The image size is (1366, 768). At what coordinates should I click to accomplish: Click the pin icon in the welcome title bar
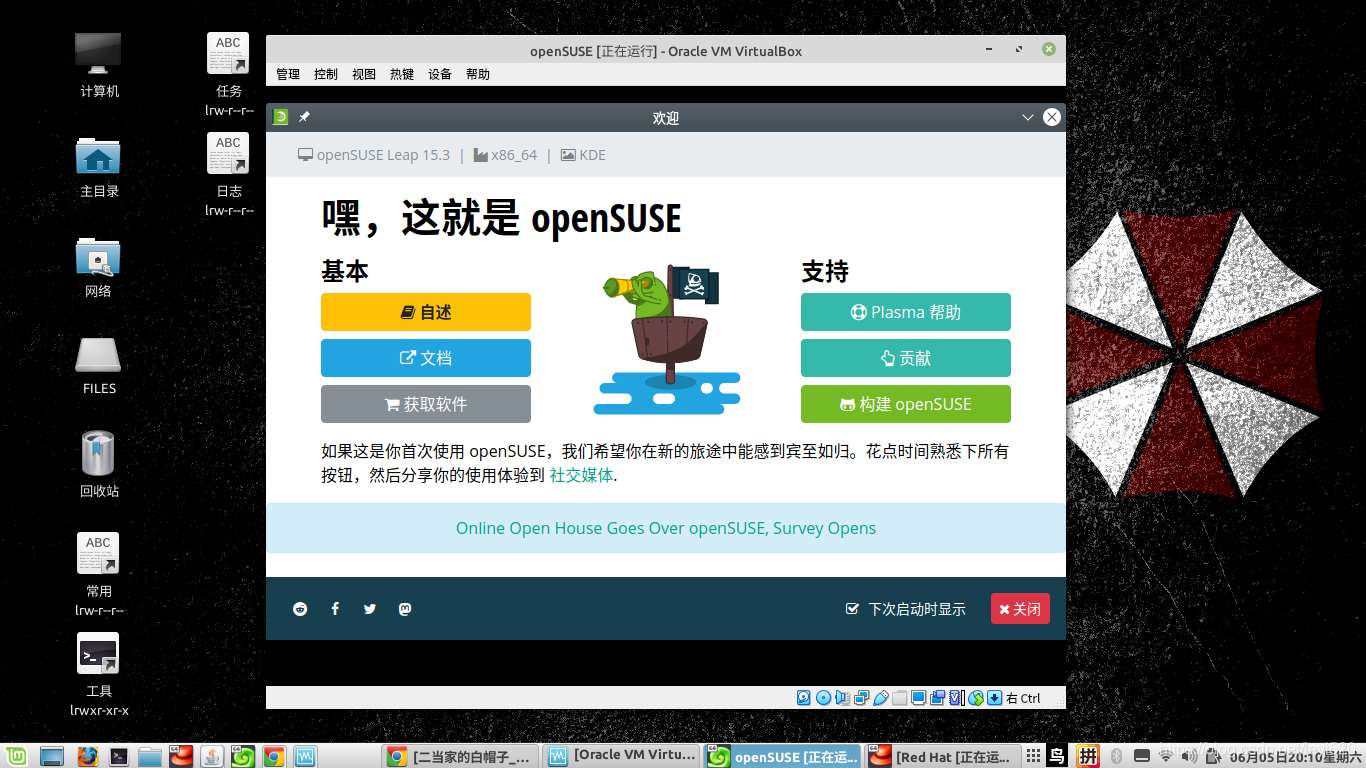(304, 117)
